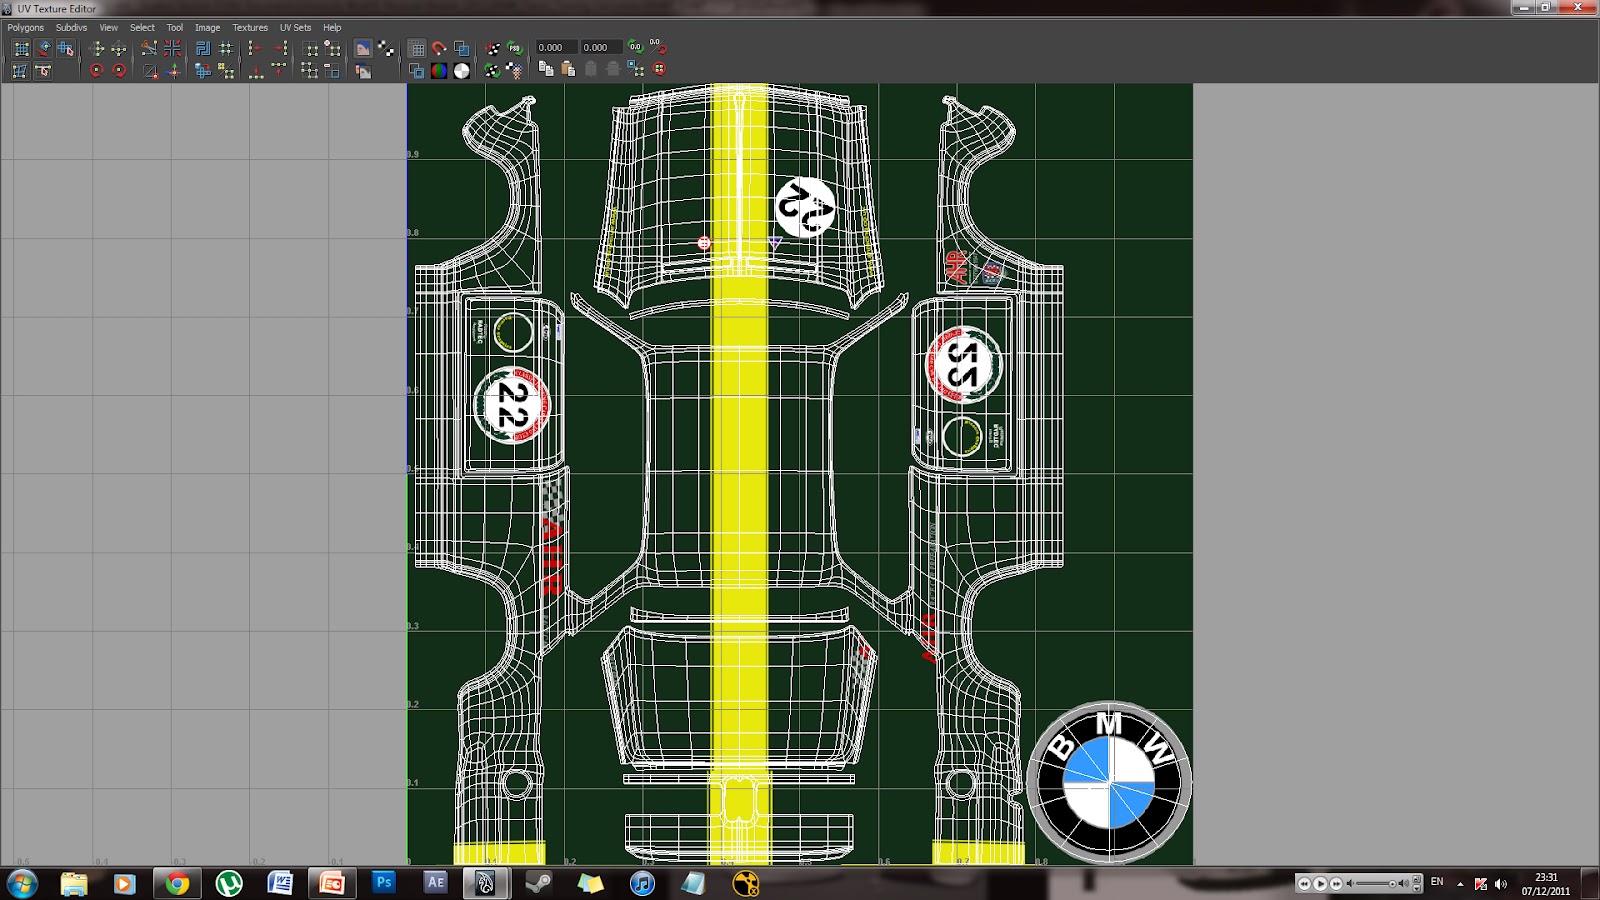The height and width of the screenshot is (900, 1600).
Task: Enable pixel snapping with the magnet icon
Action: pos(439,47)
